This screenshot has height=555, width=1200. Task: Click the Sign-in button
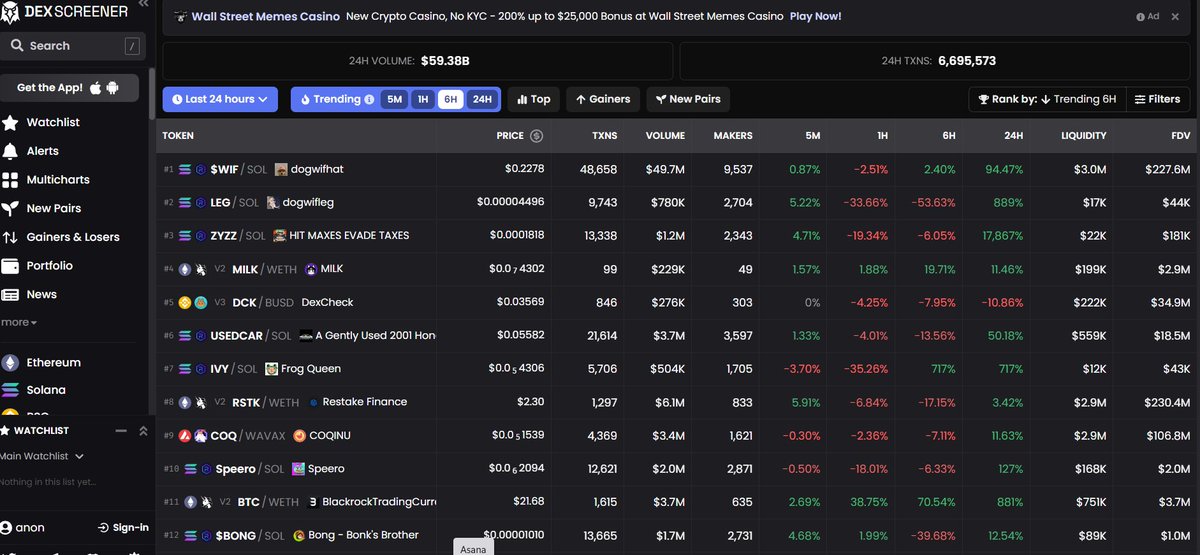pos(123,528)
